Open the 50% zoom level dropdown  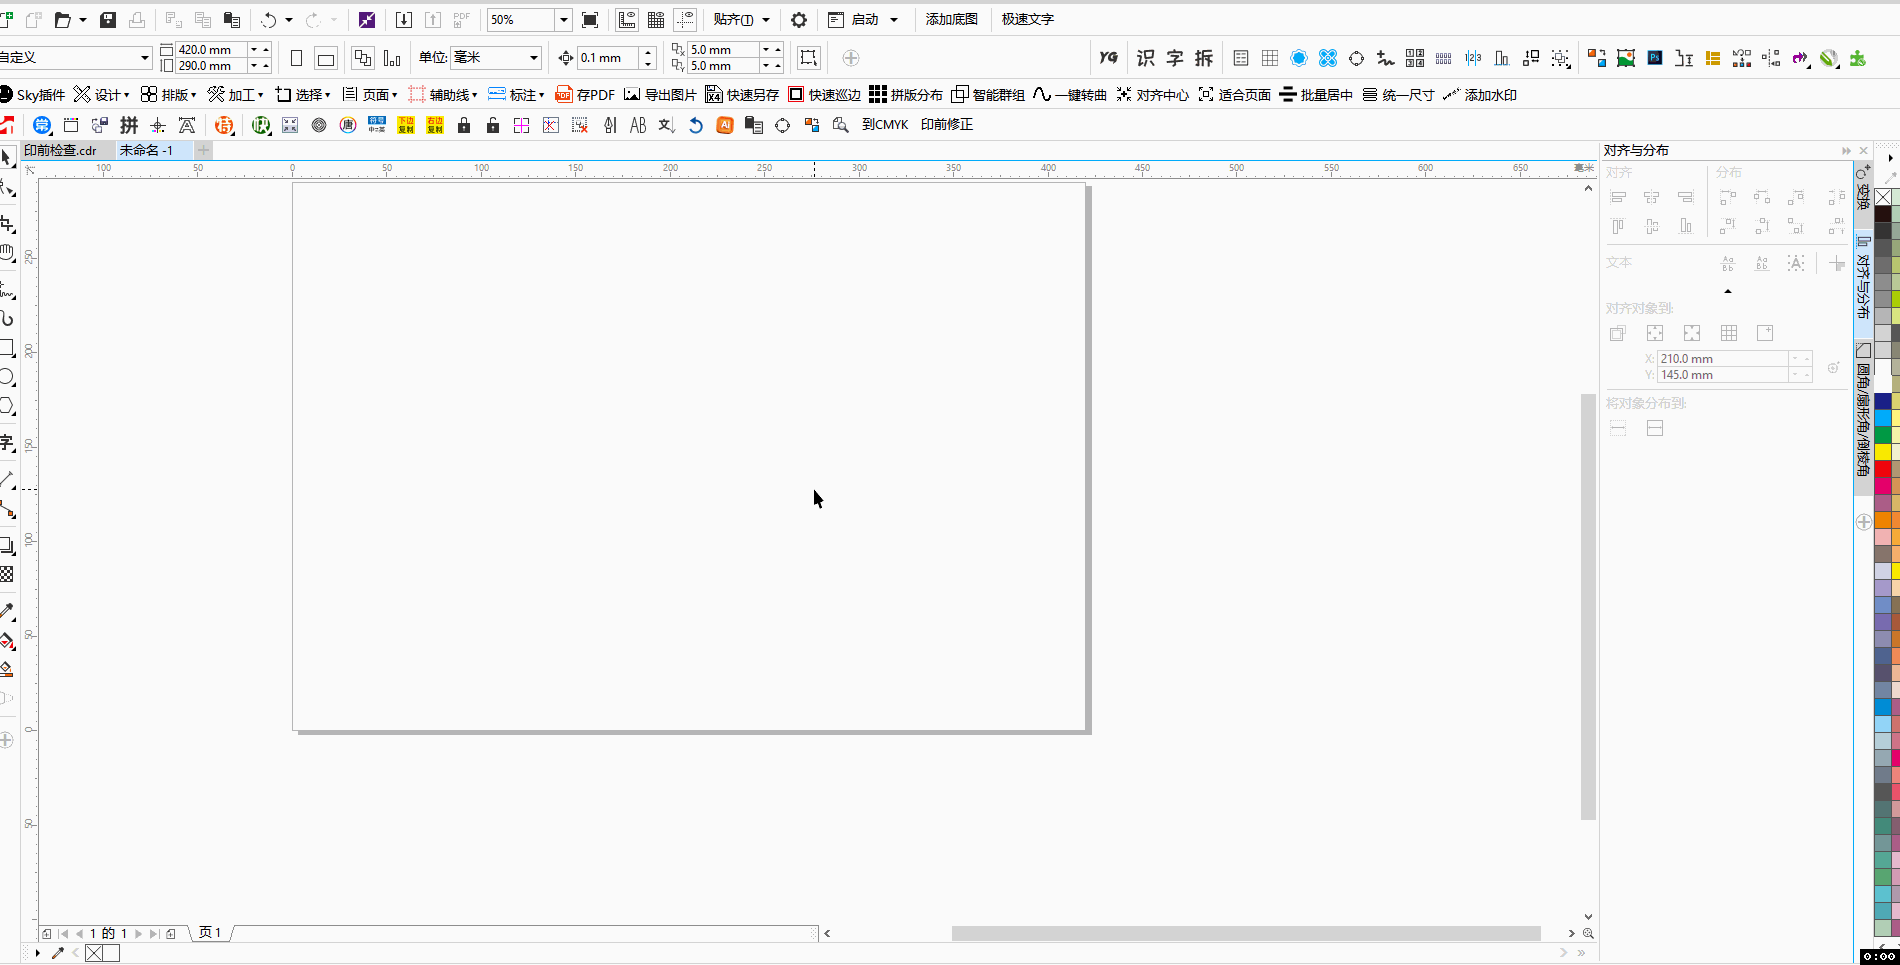pos(563,20)
